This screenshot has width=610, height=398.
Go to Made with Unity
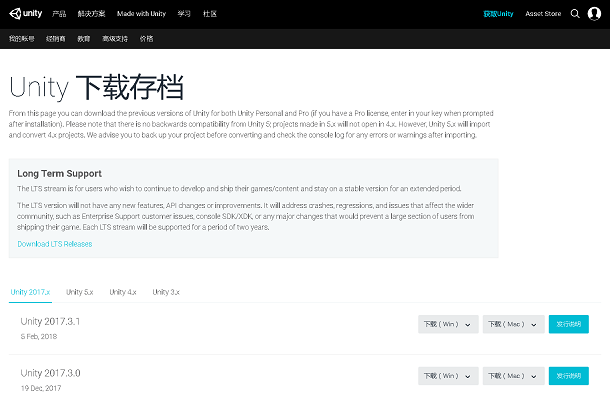pyautogui.click(x=141, y=14)
